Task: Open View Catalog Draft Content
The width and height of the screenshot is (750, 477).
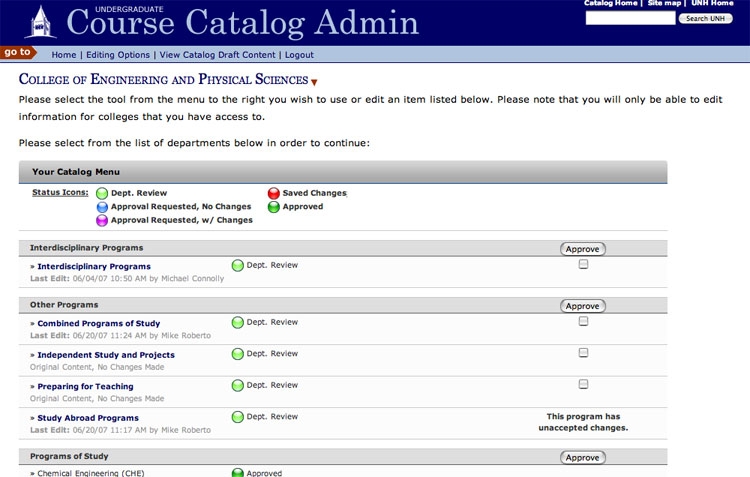Action: pos(218,55)
